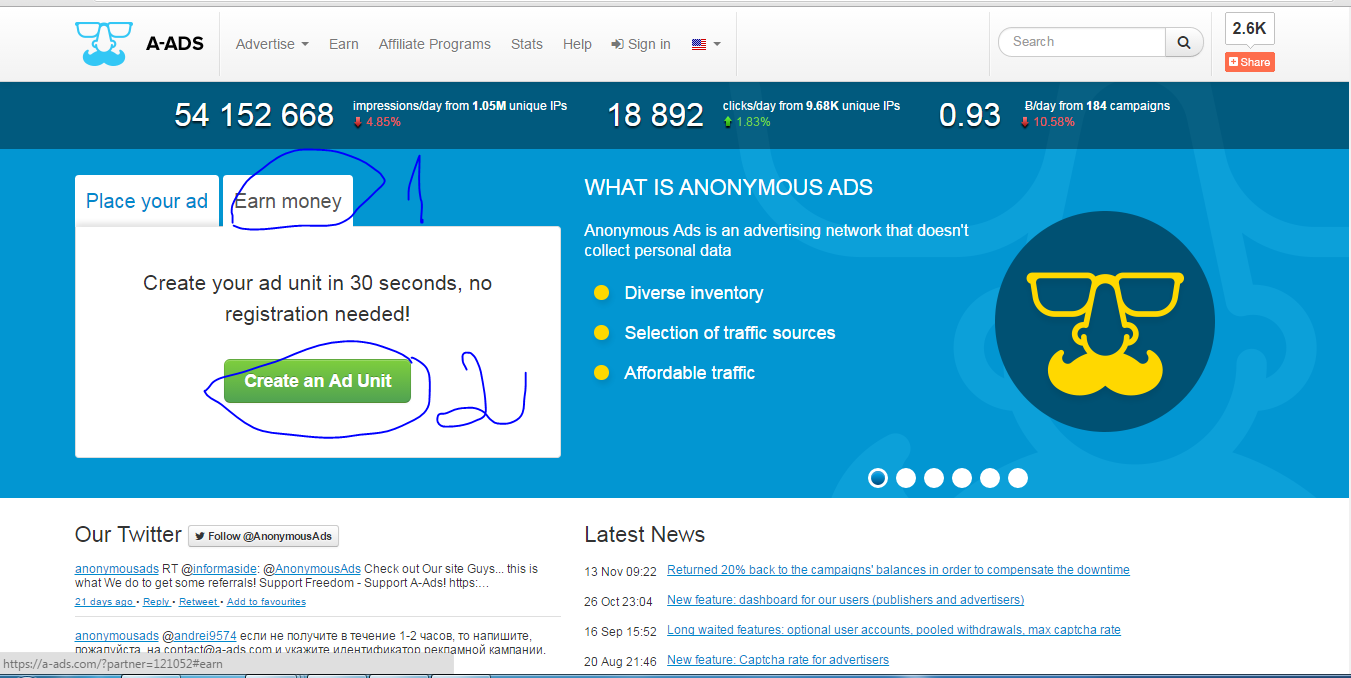The height and width of the screenshot is (678, 1351).
Task: Open the Help page
Action: point(577,44)
